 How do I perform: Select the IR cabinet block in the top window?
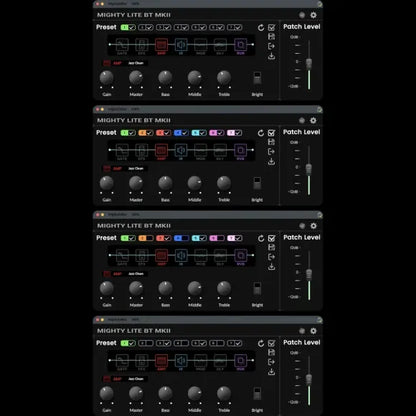tap(181, 45)
